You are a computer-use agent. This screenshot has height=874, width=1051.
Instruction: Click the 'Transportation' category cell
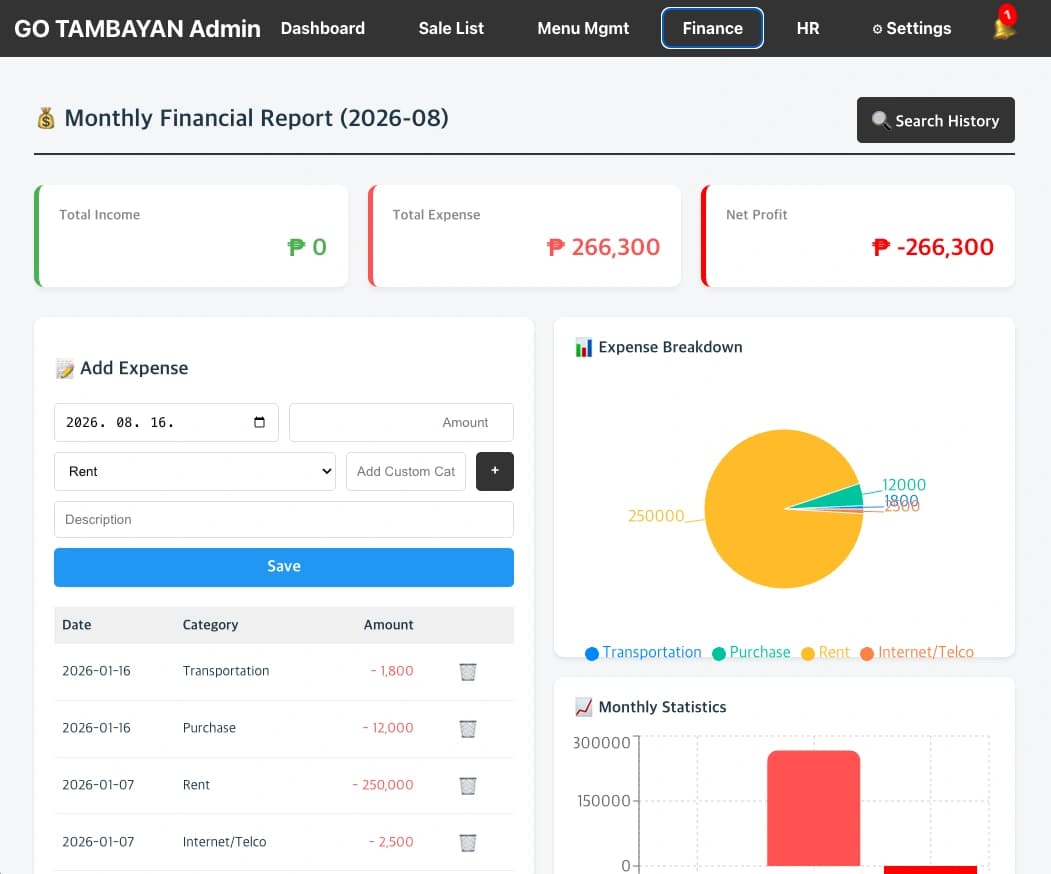click(226, 671)
